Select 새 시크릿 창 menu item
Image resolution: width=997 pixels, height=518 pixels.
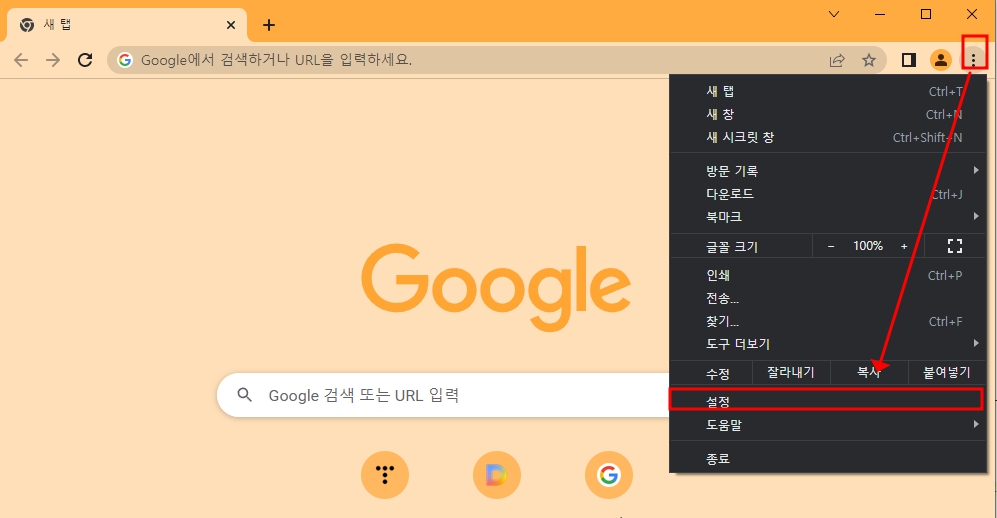(828, 137)
